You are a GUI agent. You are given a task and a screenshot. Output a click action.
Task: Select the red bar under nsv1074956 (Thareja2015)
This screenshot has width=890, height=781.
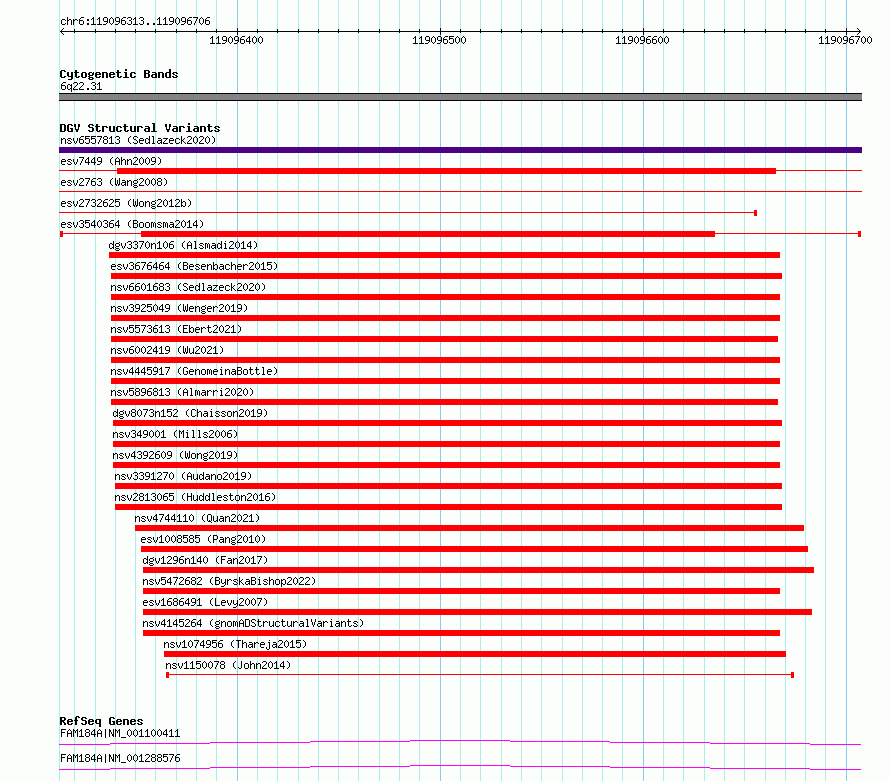[x=475, y=654]
